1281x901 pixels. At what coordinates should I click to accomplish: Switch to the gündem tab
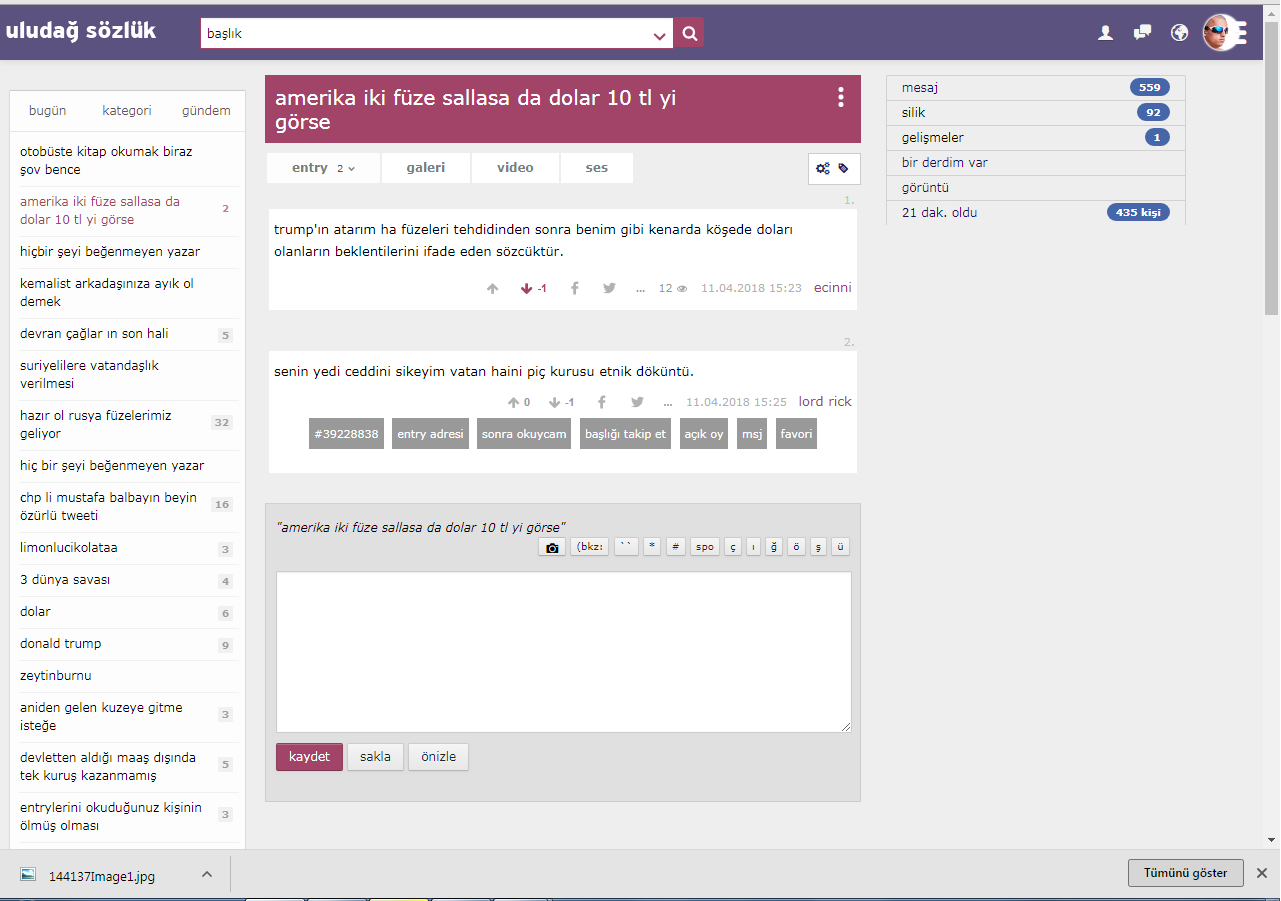click(206, 111)
